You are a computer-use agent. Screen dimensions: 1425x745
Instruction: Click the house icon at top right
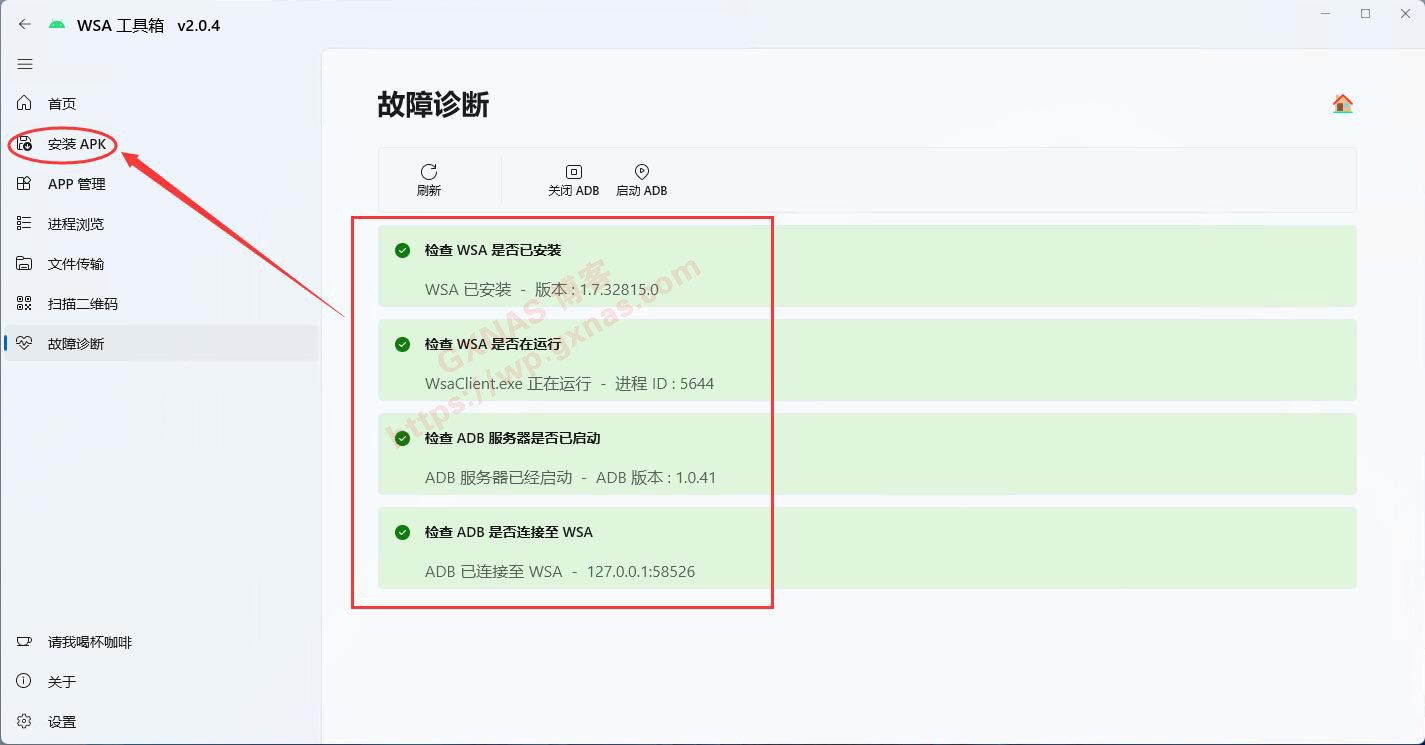[x=1342, y=104]
